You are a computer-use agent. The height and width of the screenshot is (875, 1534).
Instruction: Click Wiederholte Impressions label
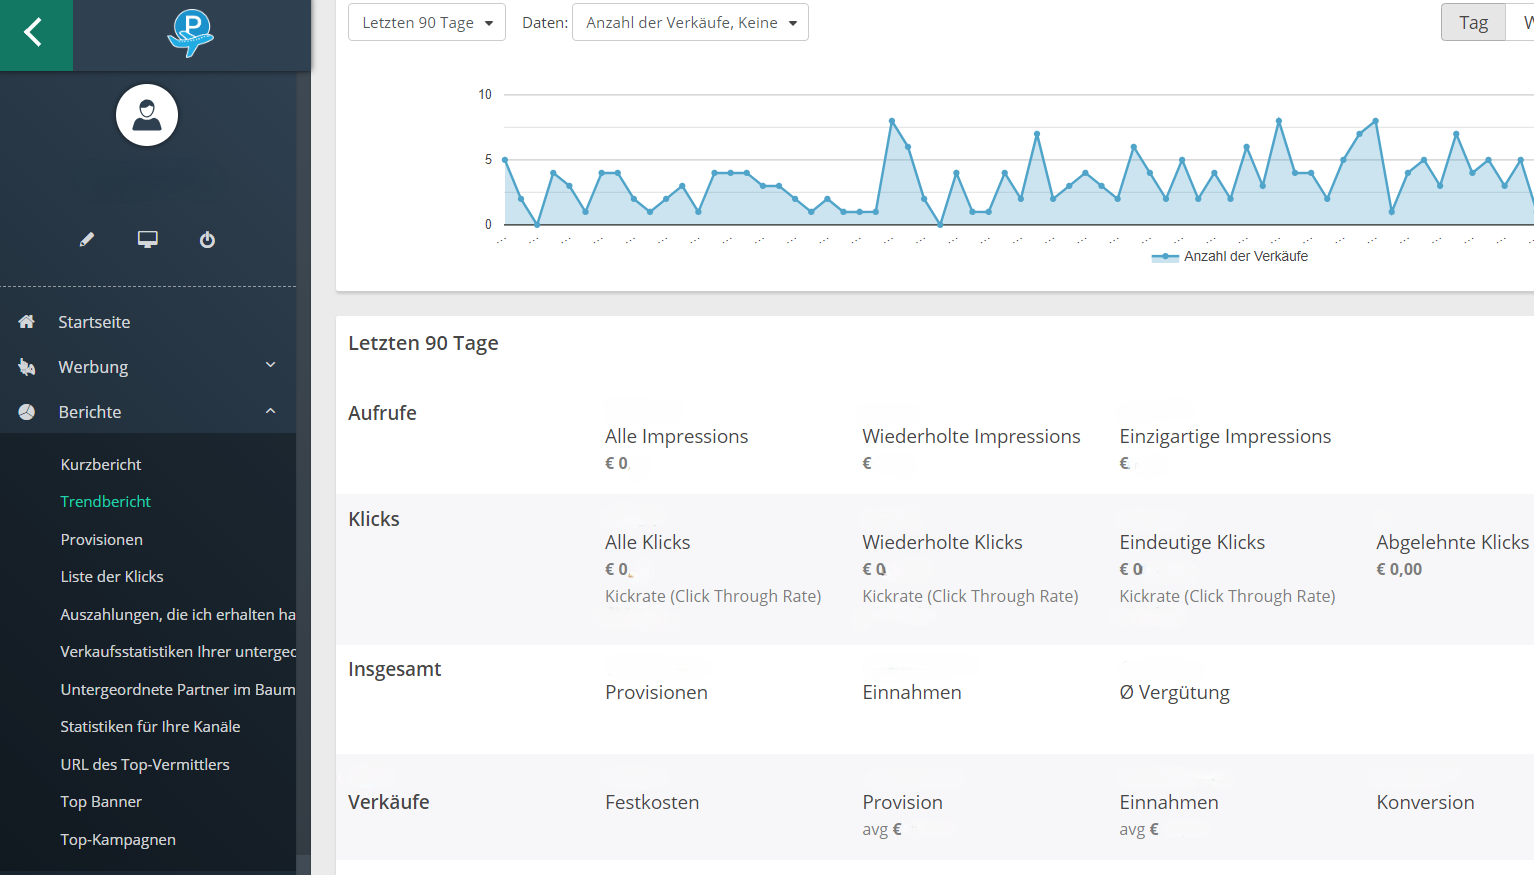(971, 436)
